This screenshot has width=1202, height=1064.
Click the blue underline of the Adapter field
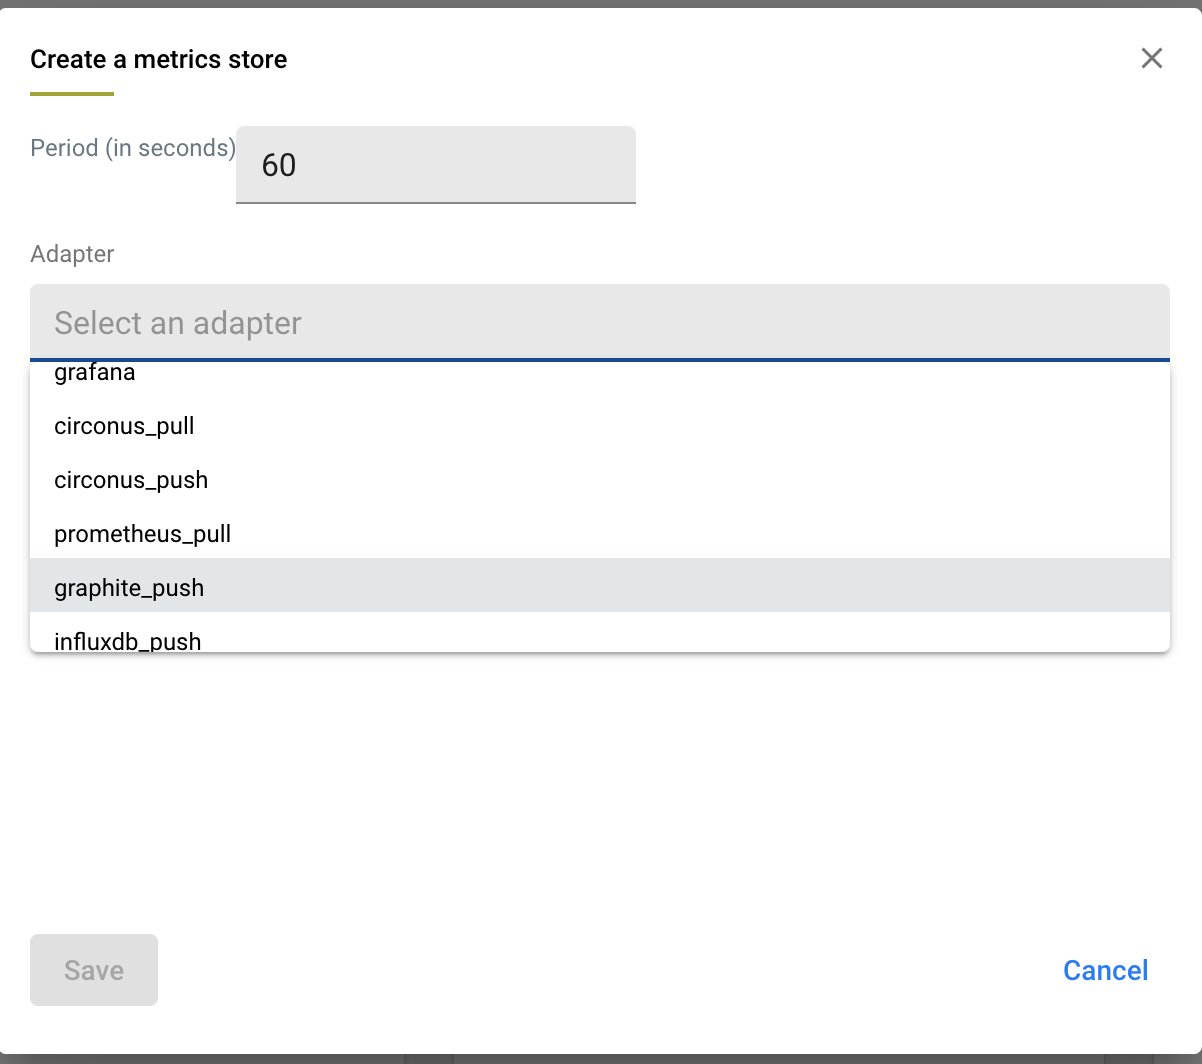tap(600, 359)
